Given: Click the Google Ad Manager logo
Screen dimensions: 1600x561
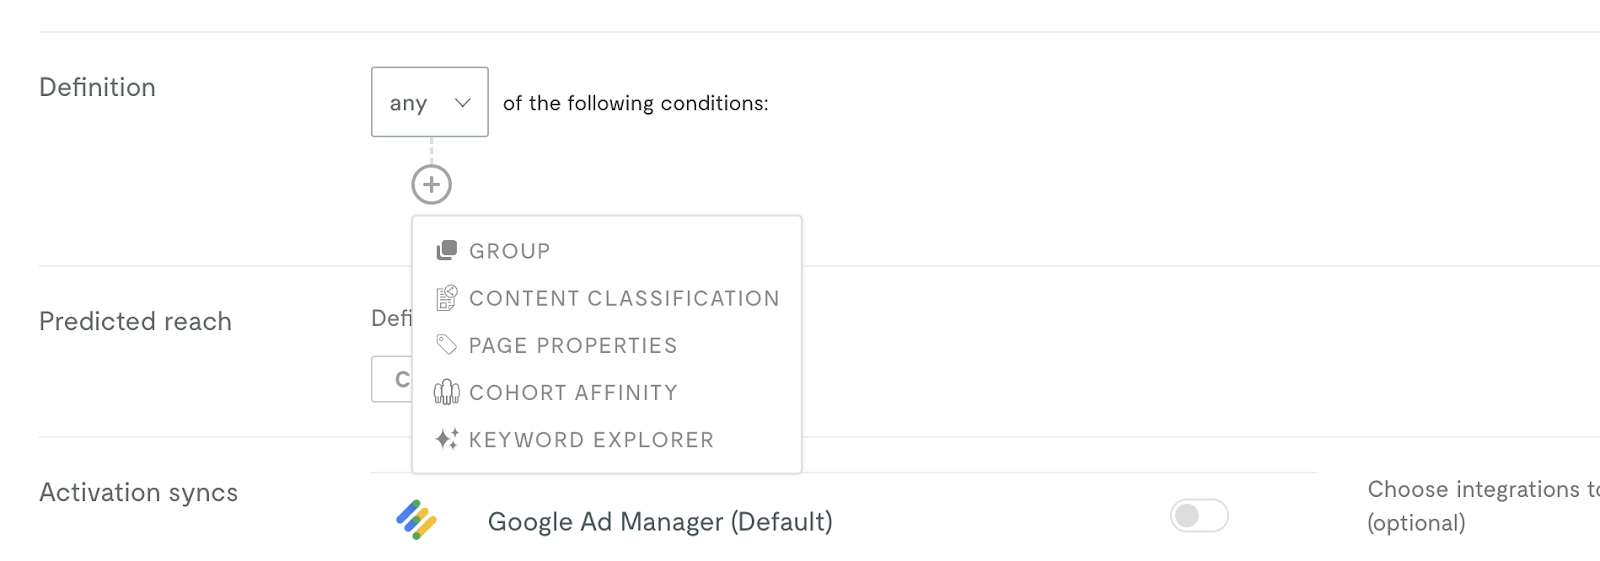Looking at the screenshot, I should (x=416, y=520).
